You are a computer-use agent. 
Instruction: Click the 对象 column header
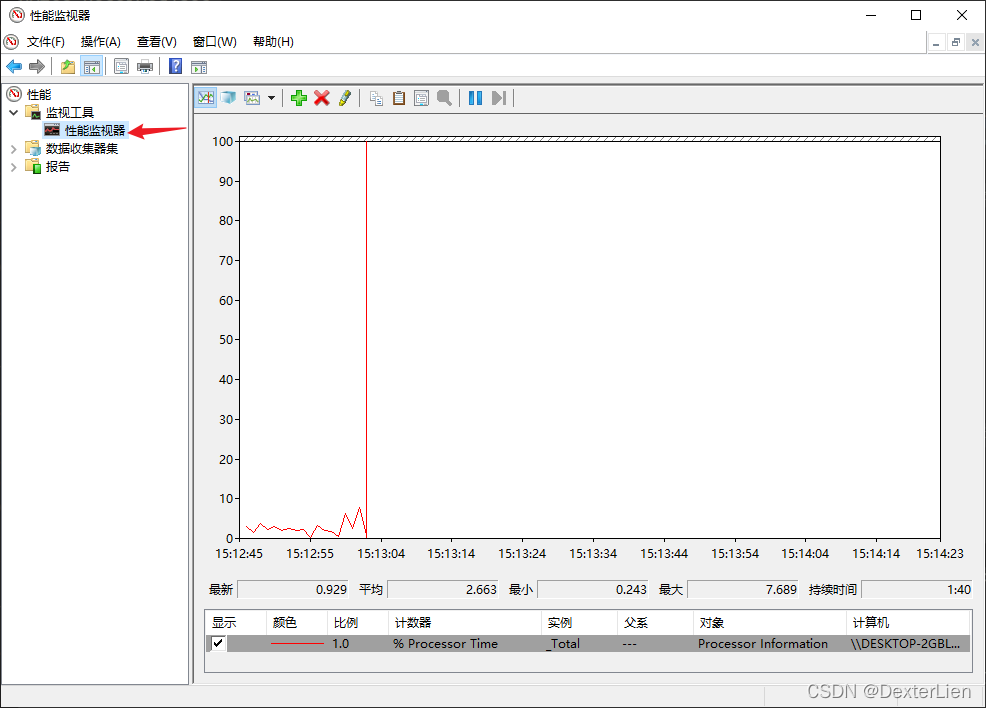(770, 622)
